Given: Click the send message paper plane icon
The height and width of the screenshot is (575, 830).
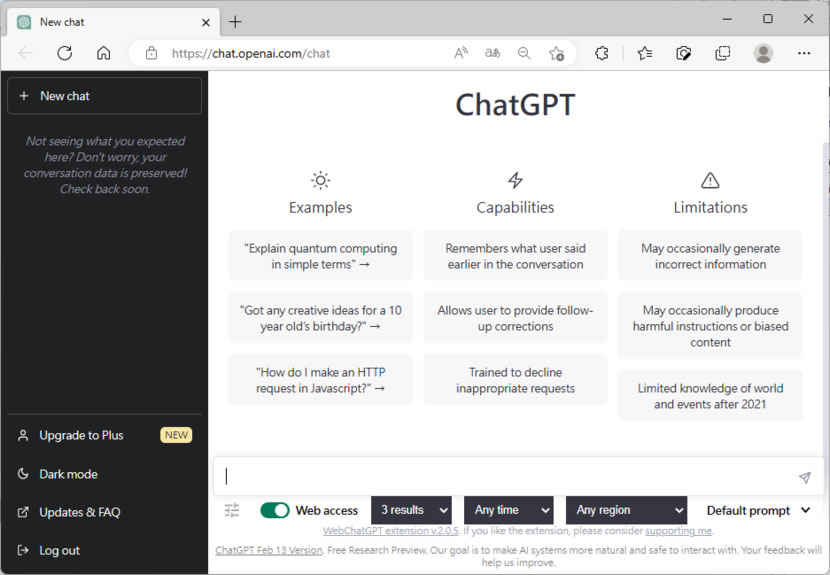Looking at the screenshot, I should (x=805, y=478).
